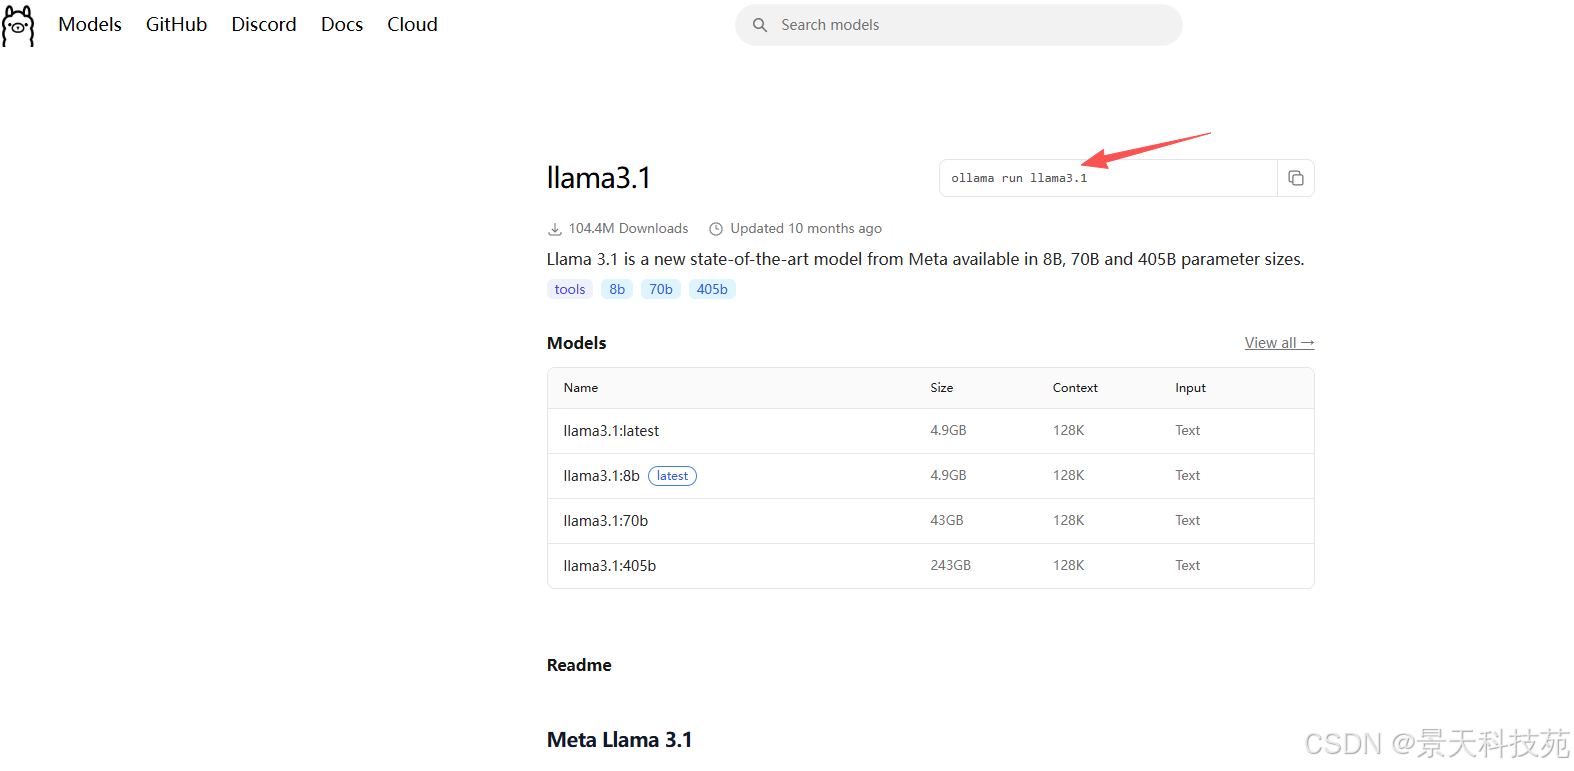Click the Size column header
Image resolution: width=1574 pixels, height=771 pixels.
(x=942, y=388)
